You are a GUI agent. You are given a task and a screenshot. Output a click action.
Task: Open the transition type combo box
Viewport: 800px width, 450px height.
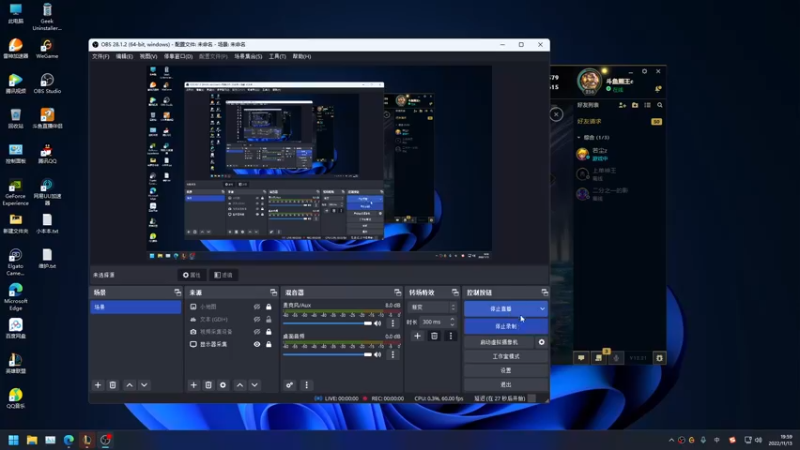tap(432, 307)
